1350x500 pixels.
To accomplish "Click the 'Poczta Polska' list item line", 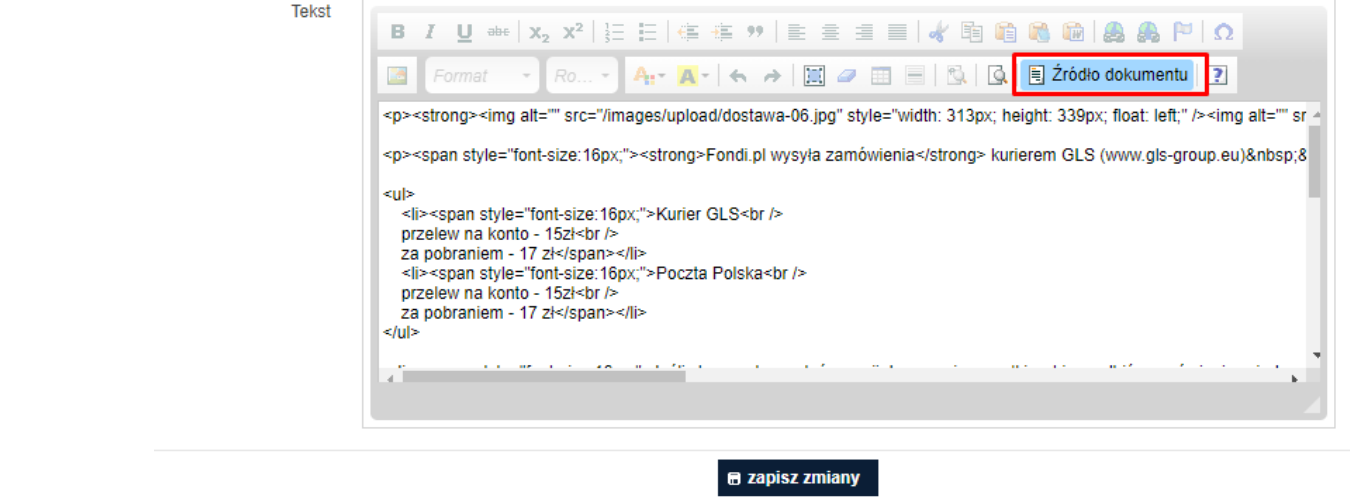I will tap(604, 273).
